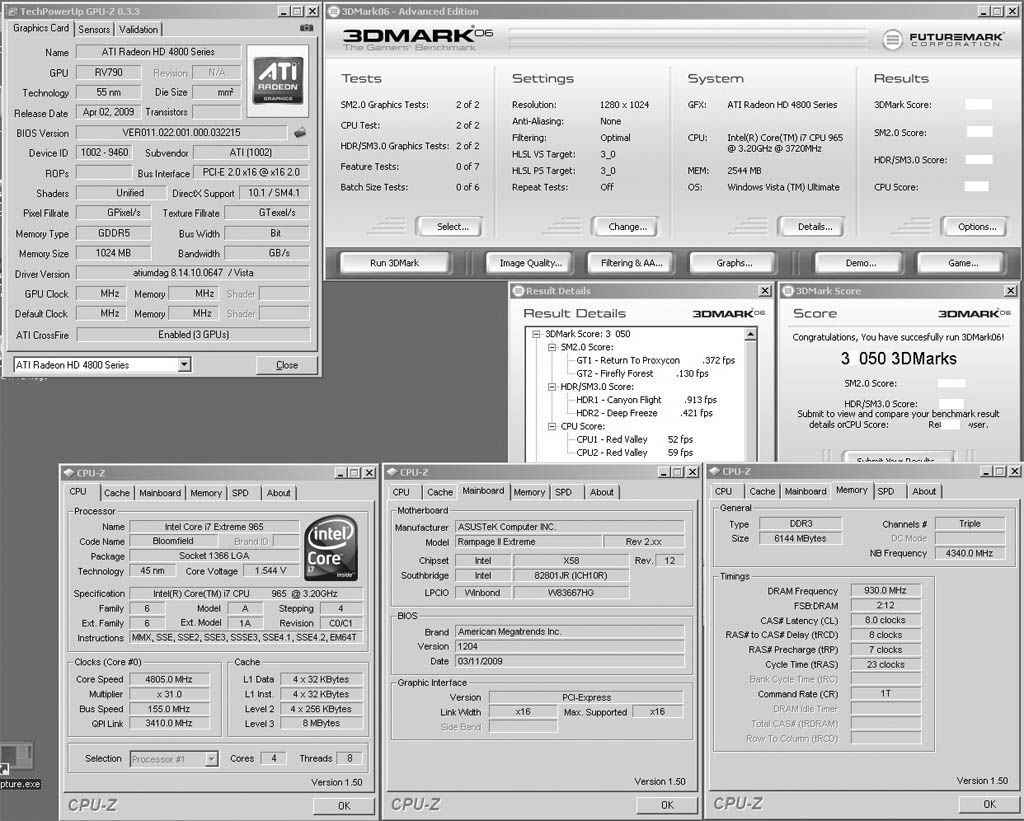The image size is (1024, 821).
Task: Close the 3DMark Score window
Action: pos(1010,291)
